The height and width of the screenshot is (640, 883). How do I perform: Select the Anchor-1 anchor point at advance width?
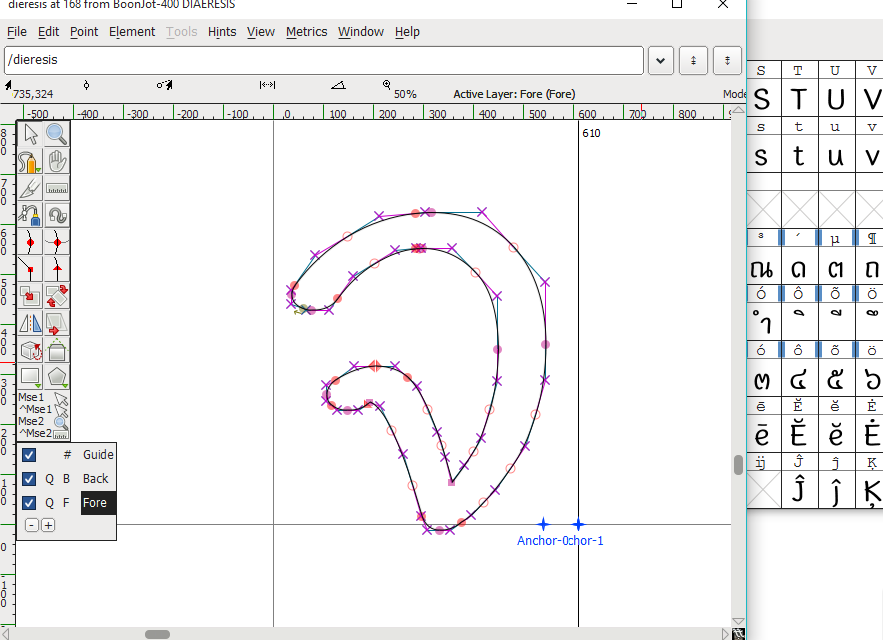[x=578, y=525]
